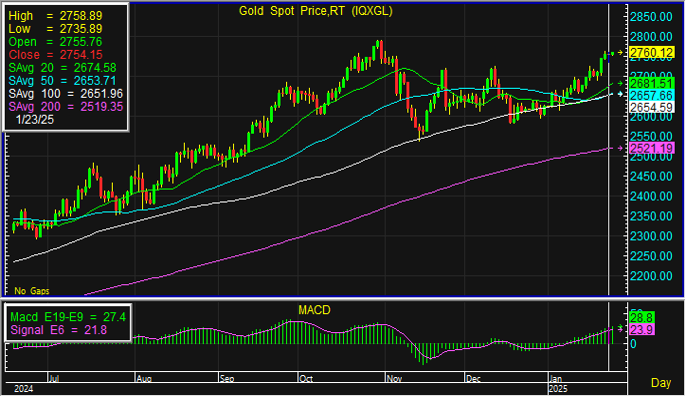
Task: Click the Macd E19-E9 = 27.4 reading
Action: (x=68, y=317)
